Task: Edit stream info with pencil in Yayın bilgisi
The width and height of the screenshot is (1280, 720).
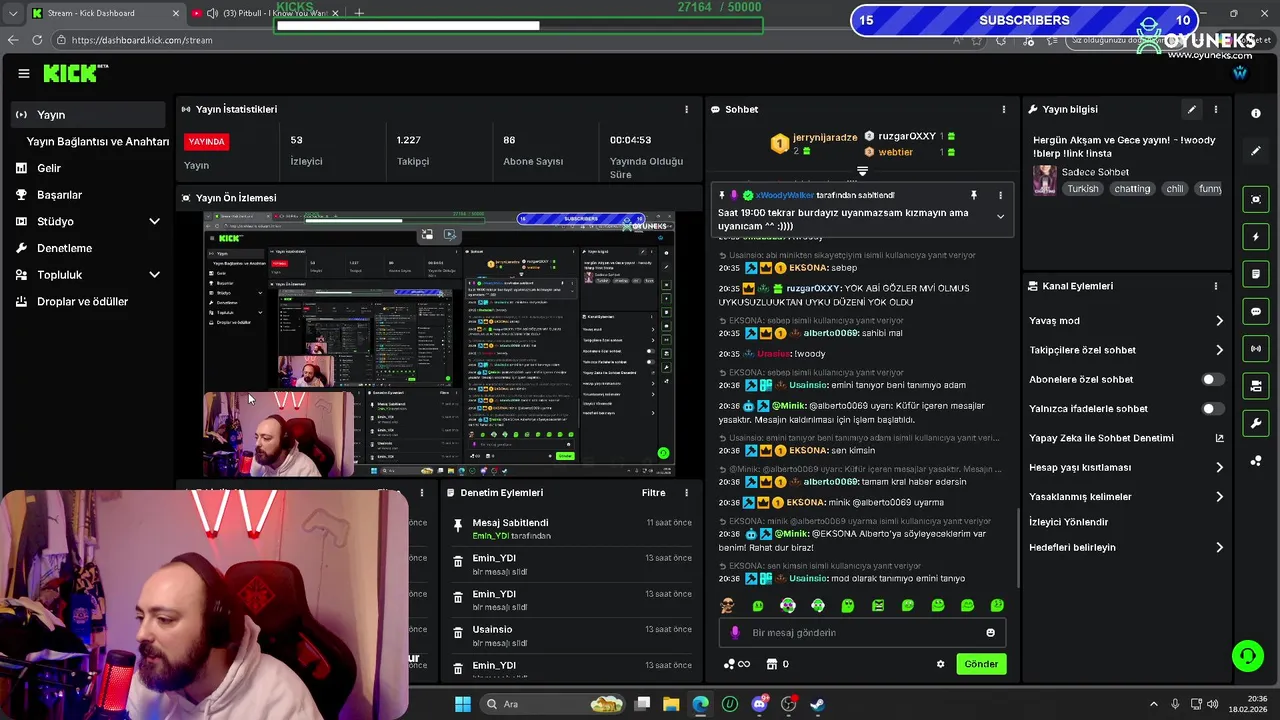Action: point(1191,109)
